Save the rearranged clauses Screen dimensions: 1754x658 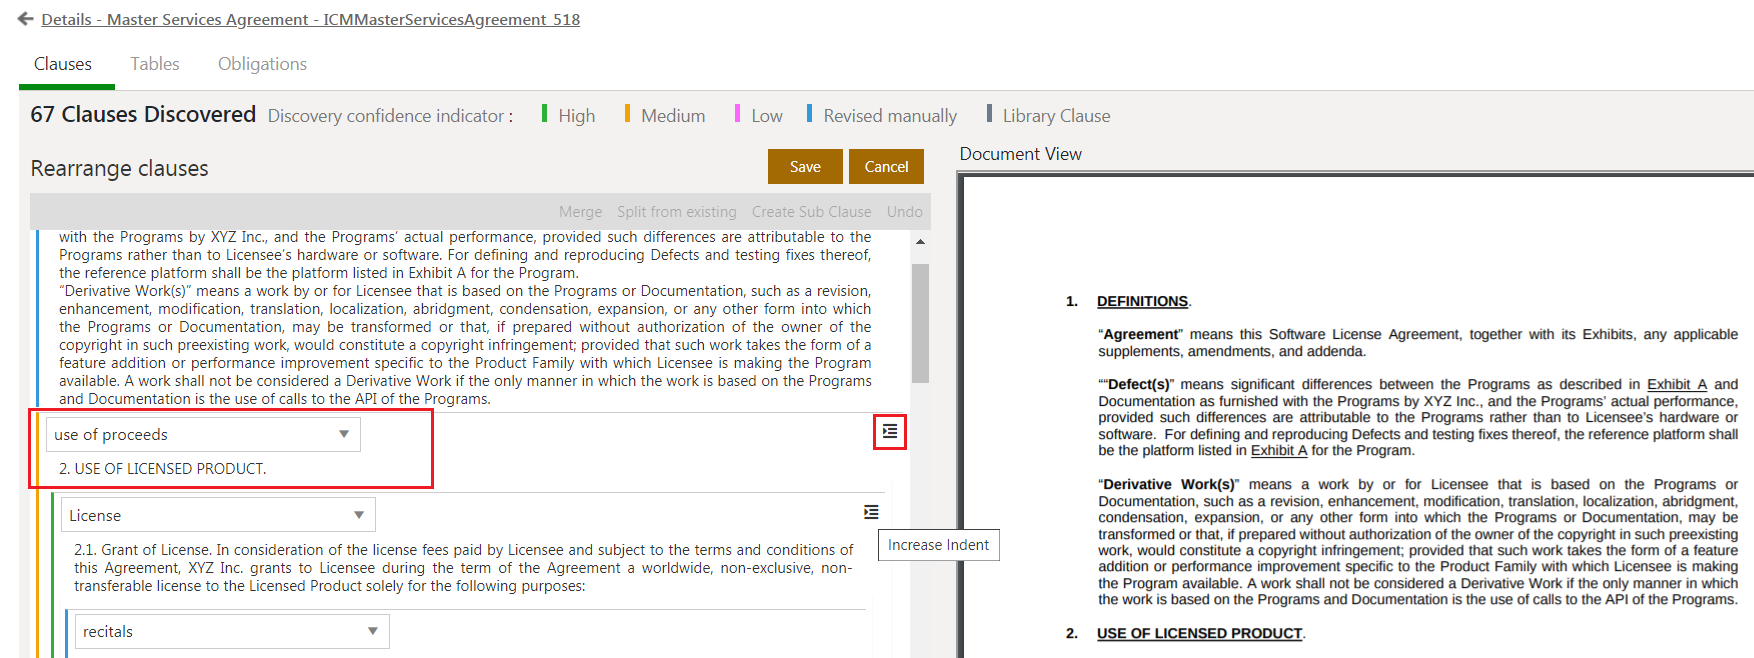(805, 167)
